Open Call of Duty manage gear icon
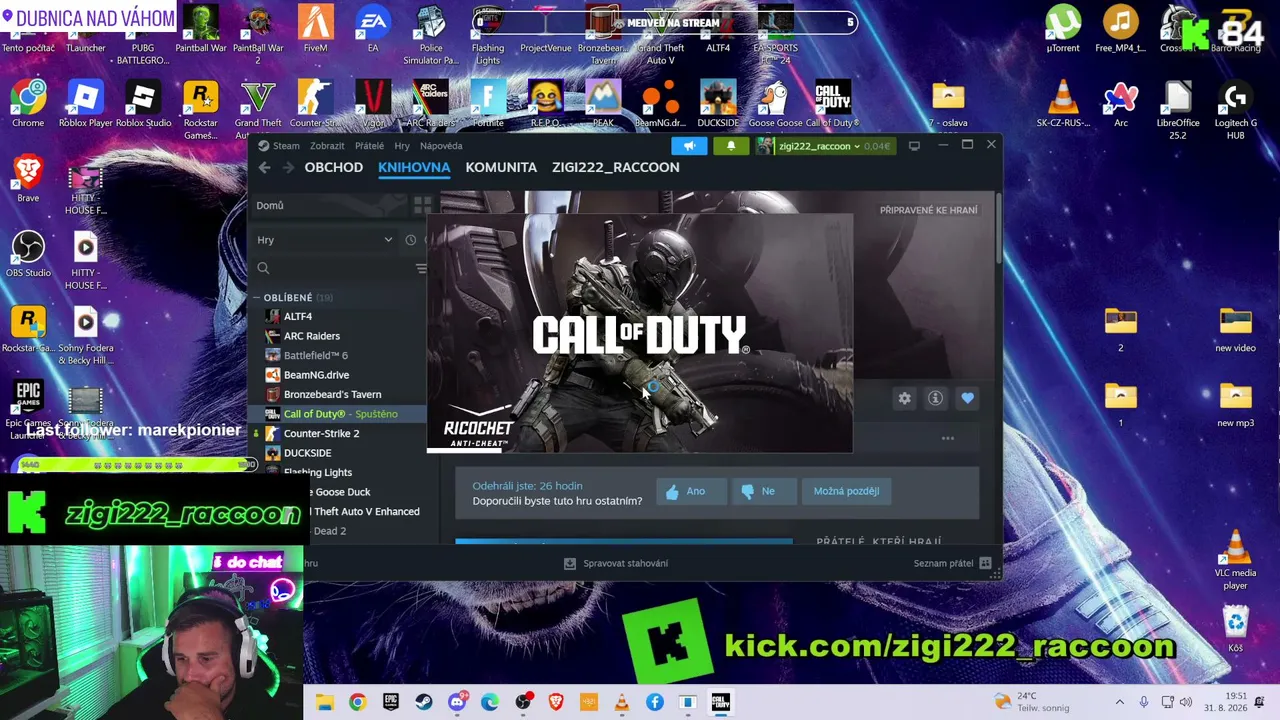This screenshot has height=720, width=1280. click(904, 398)
